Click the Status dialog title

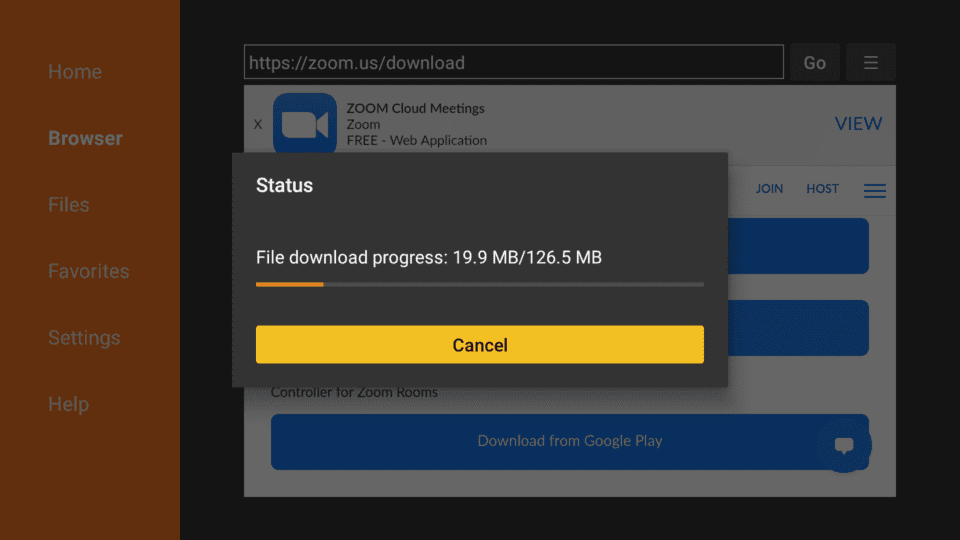tap(284, 185)
